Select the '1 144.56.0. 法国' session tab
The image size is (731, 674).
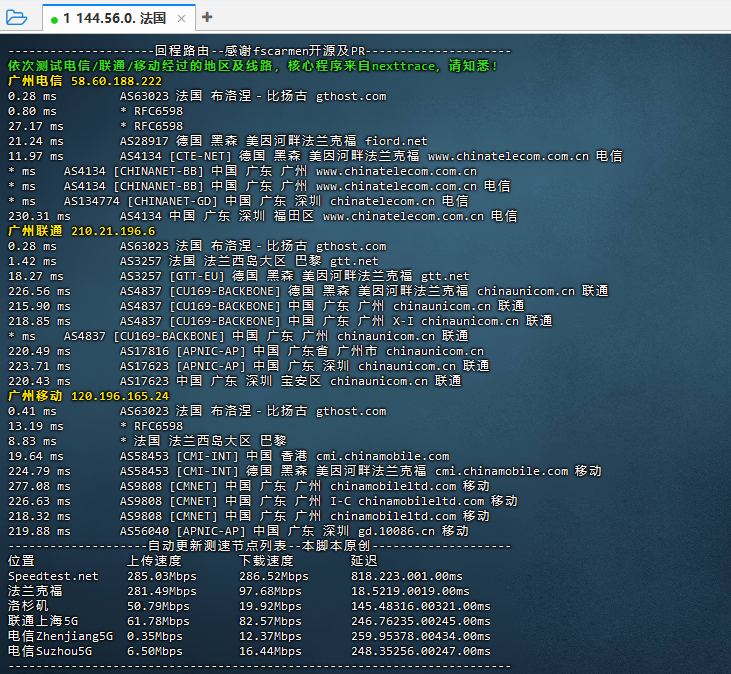118,18
